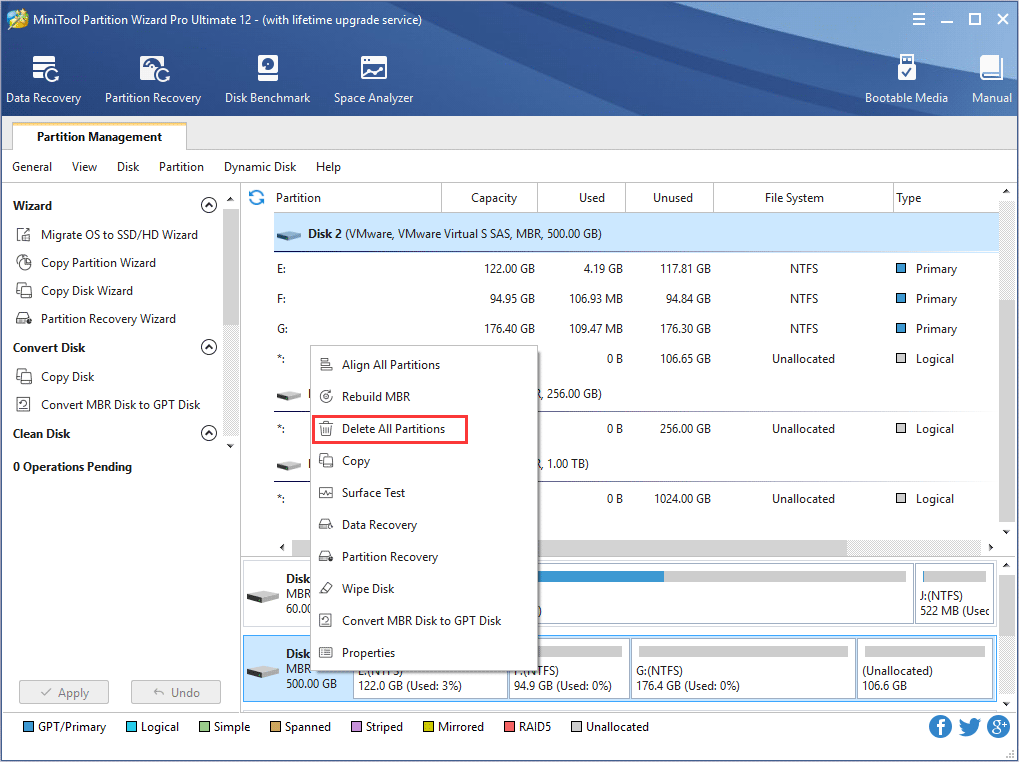The height and width of the screenshot is (762, 1019).
Task: Click the Facebook share icon
Action: coord(939,726)
